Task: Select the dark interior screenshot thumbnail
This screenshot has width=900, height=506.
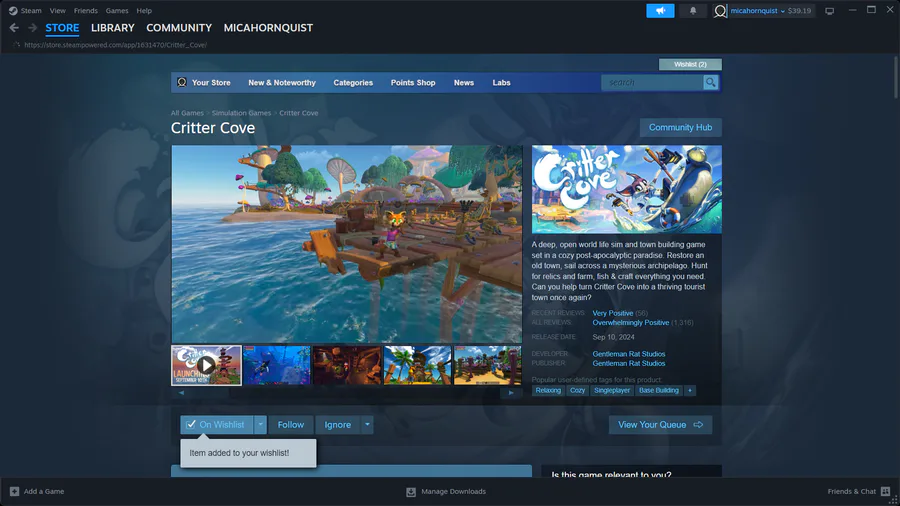Action: (x=347, y=365)
